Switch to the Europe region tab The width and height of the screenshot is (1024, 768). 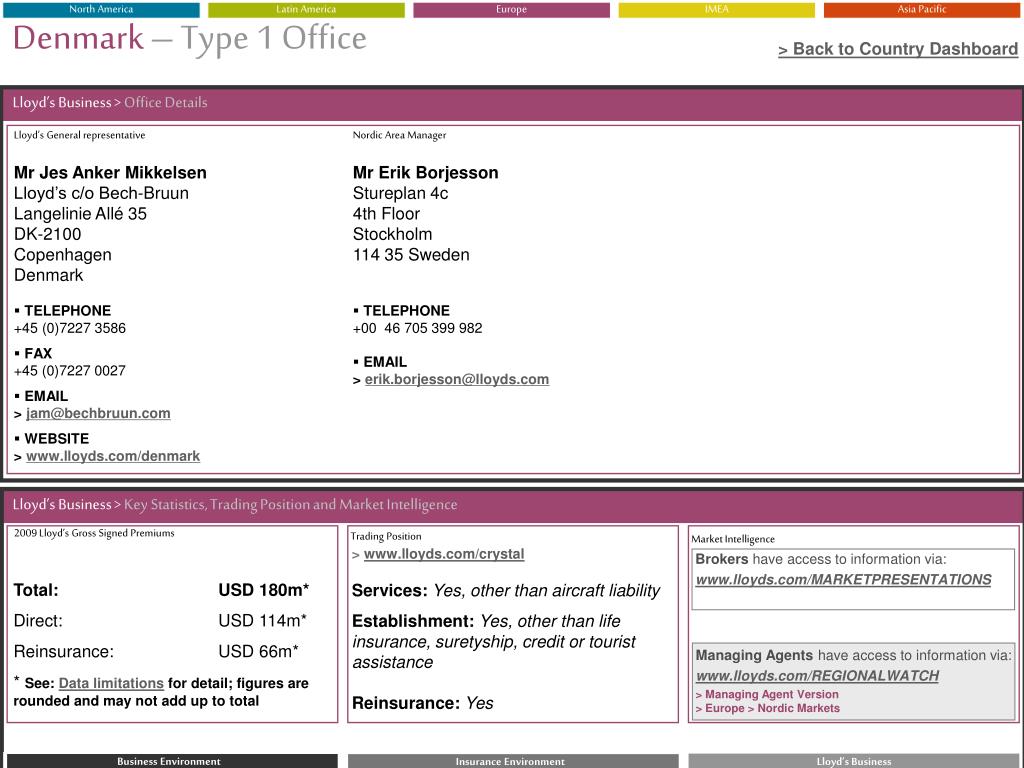tap(511, 10)
